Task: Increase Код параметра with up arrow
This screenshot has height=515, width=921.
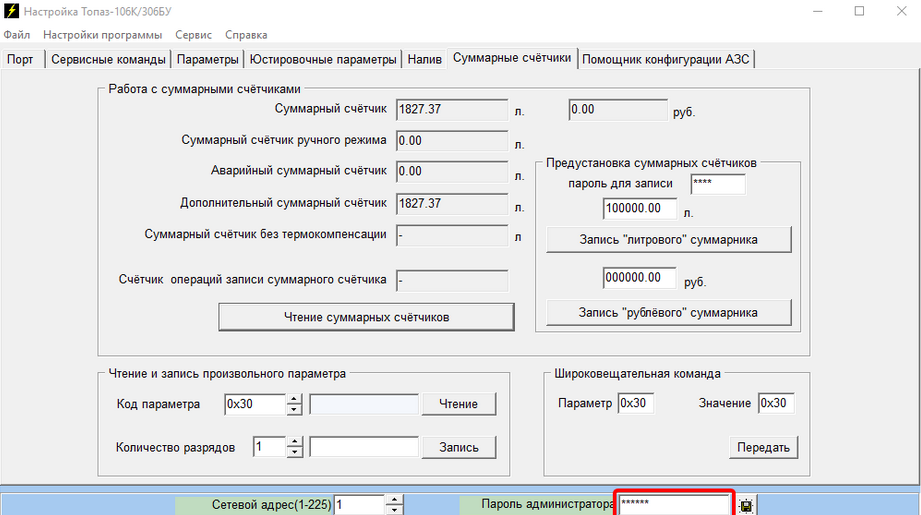Action: pyautogui.click(x=294, y=399)
